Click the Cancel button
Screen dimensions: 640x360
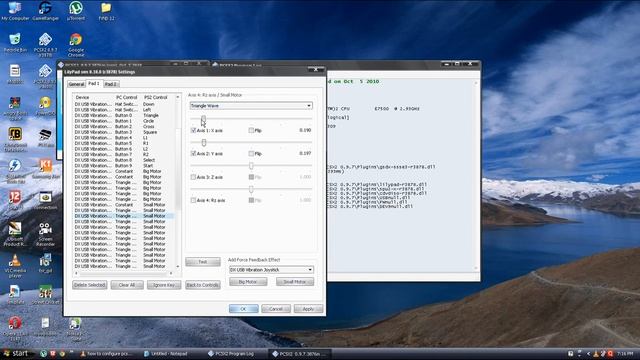276,309
